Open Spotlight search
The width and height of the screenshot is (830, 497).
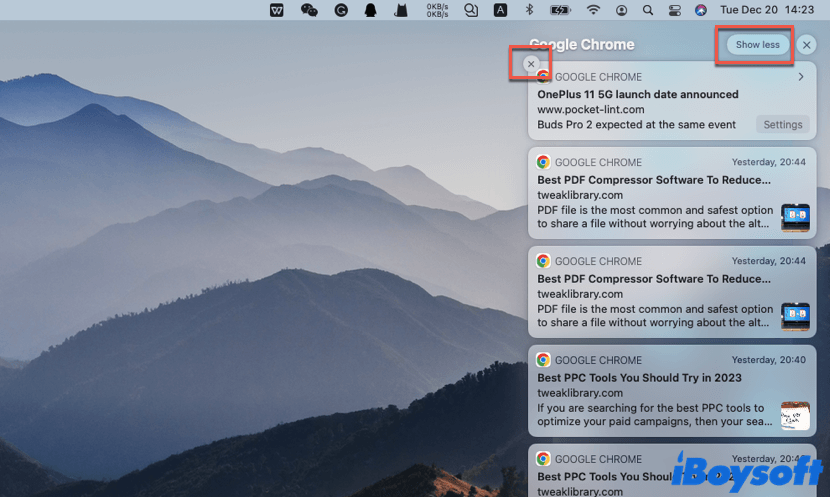(648, 10)
